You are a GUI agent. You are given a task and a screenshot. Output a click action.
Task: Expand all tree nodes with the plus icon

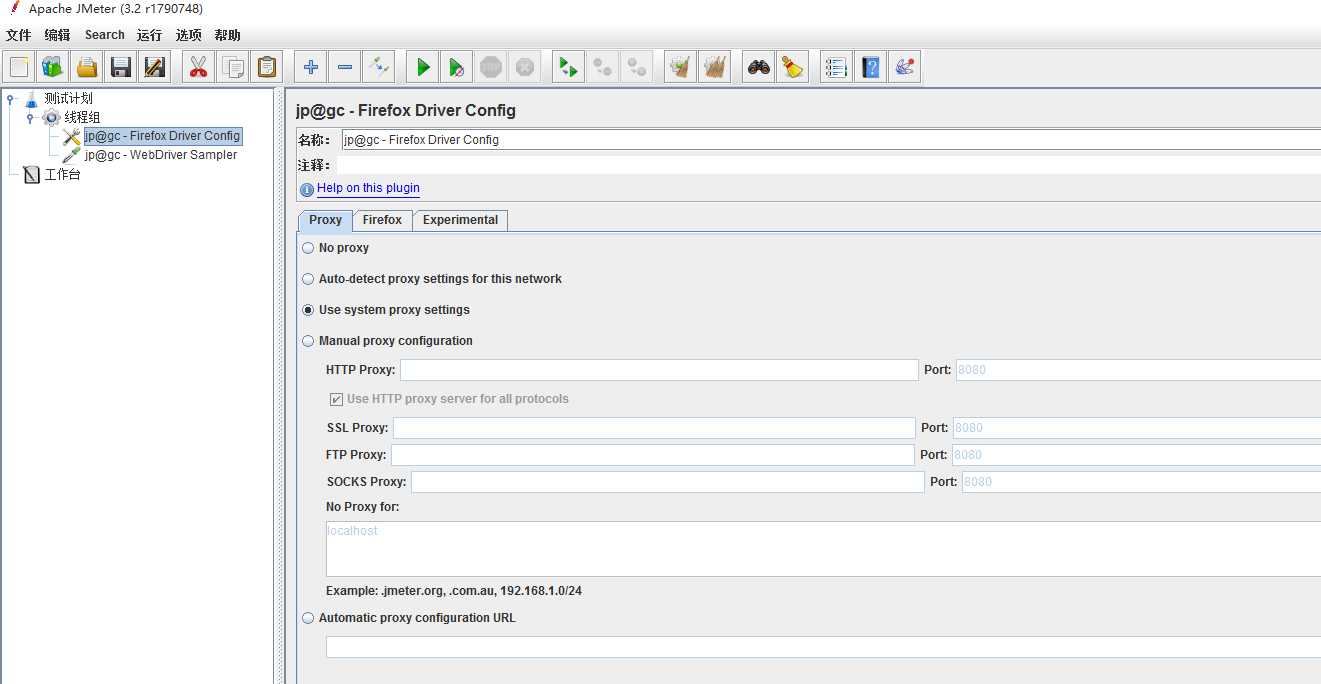click(x=311, y=67)
